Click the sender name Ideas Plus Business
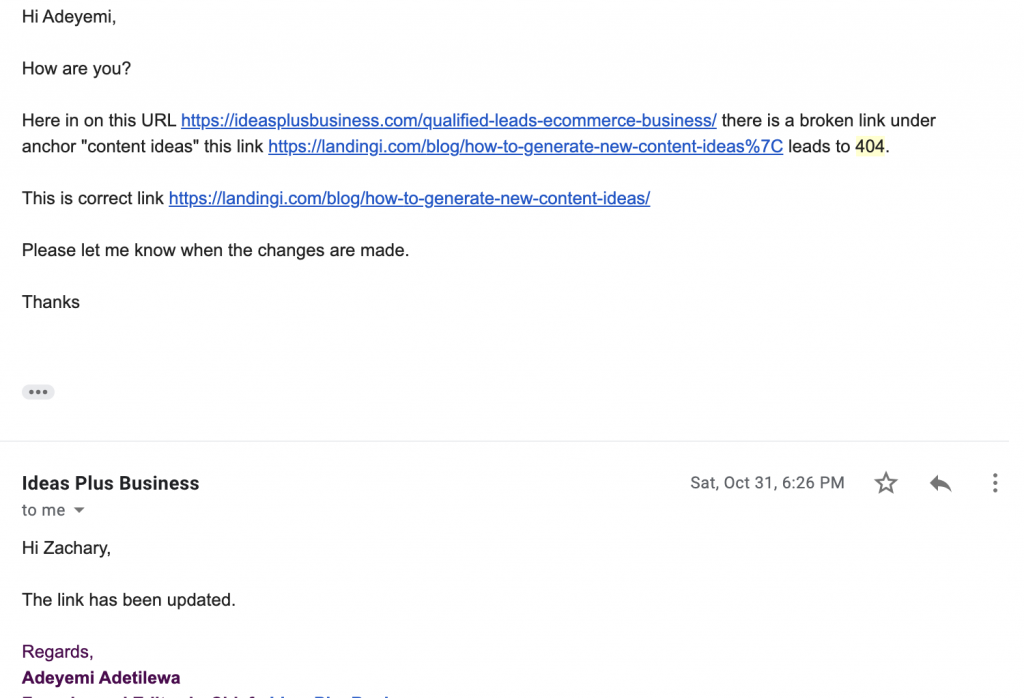This screenshot has height=698, width=1024. (x=110, y=483)
